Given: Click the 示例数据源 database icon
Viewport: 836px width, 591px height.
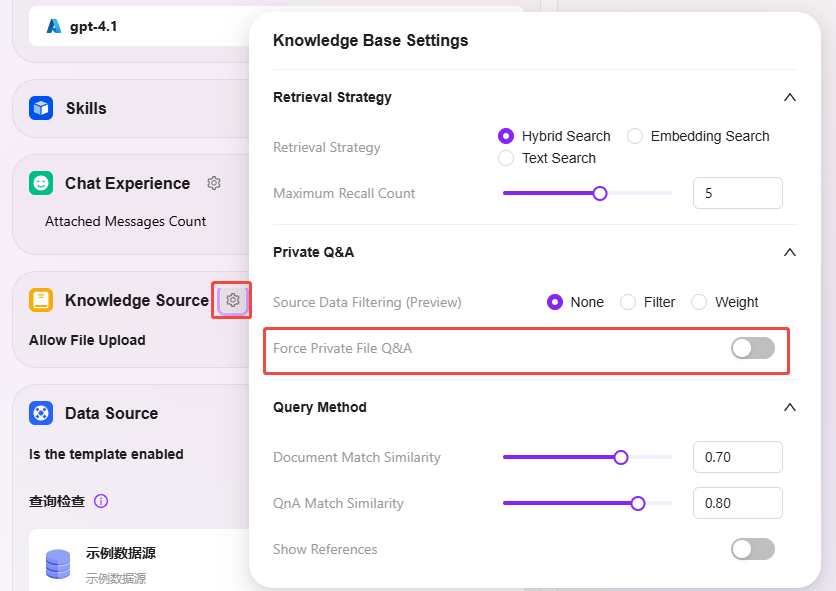Looking at the screenshot, I should [x=58, y=564].
